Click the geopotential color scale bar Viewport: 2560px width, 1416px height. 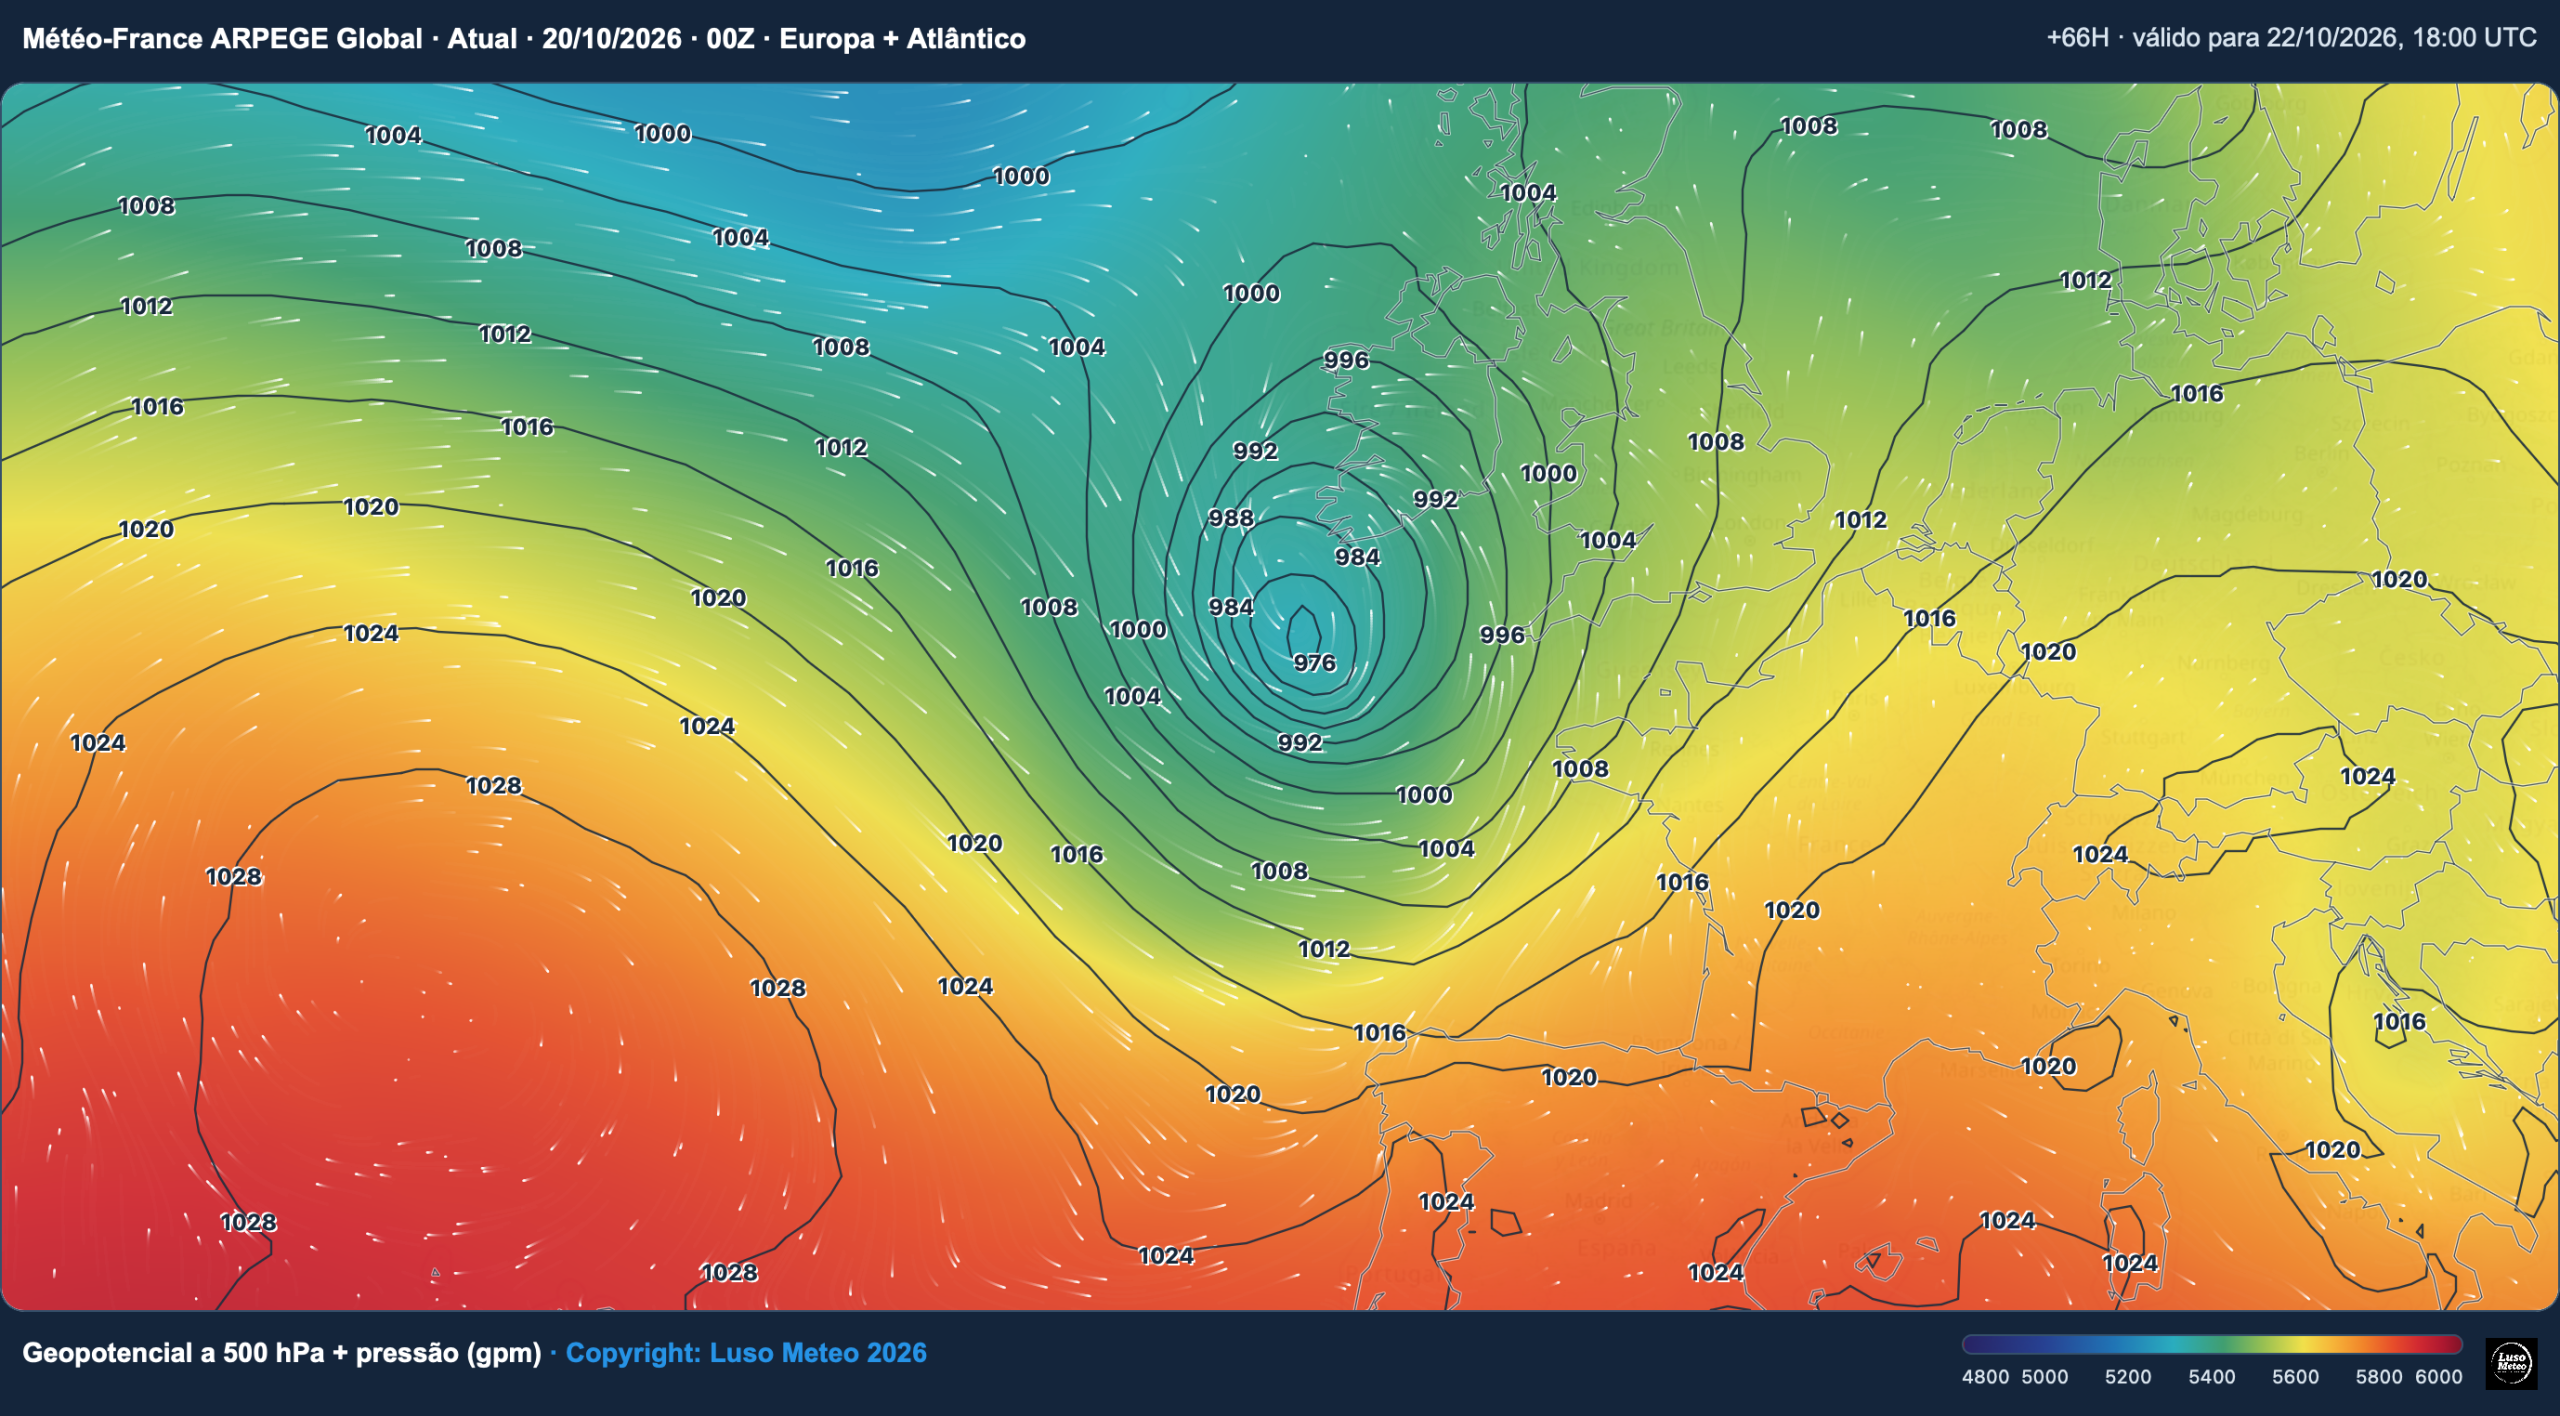point(2212,1344)
